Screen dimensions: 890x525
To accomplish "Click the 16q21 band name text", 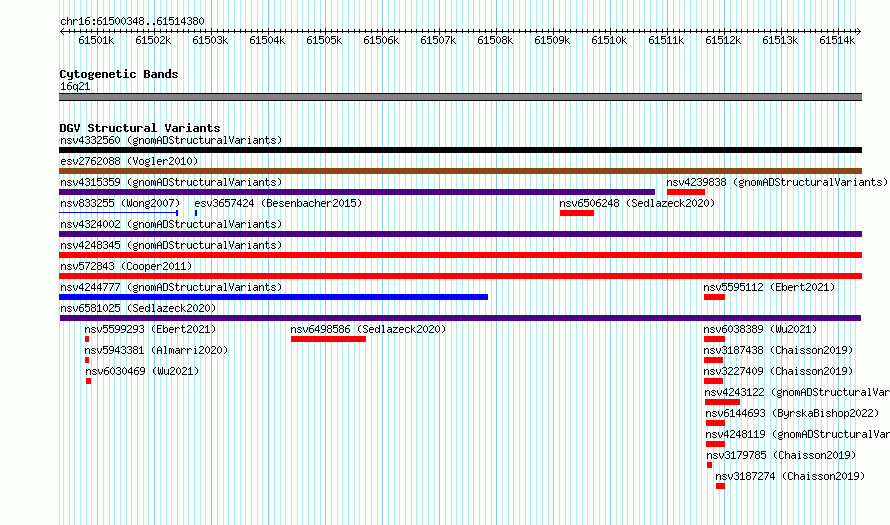I will click(x=75, y=87).
